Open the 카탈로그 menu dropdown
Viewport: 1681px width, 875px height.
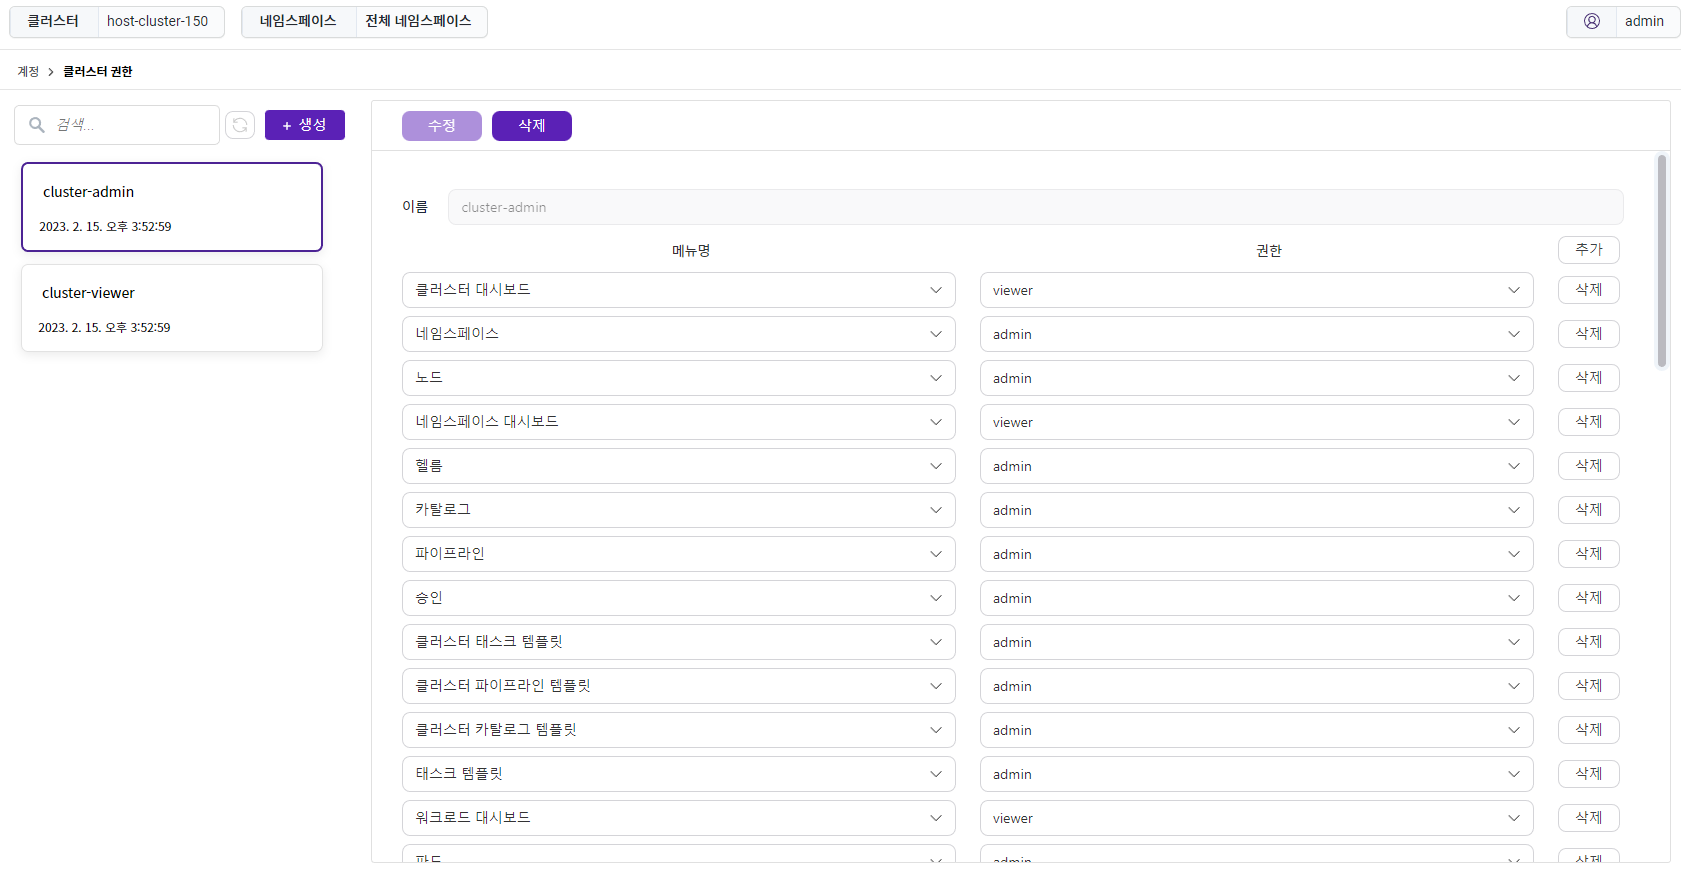(679, 510)
